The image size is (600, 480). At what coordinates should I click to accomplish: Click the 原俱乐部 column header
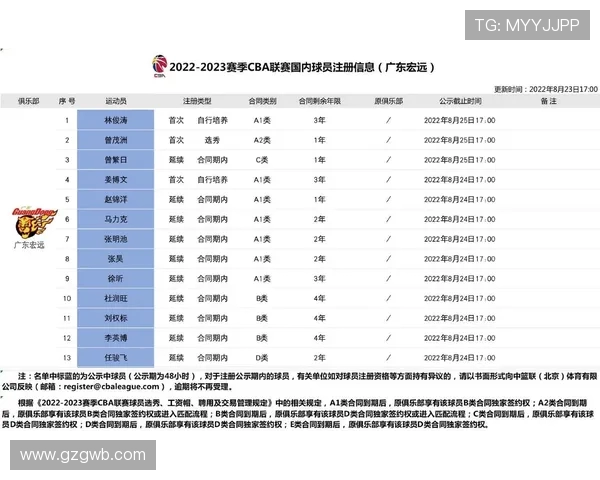click(x=388, y=101)
